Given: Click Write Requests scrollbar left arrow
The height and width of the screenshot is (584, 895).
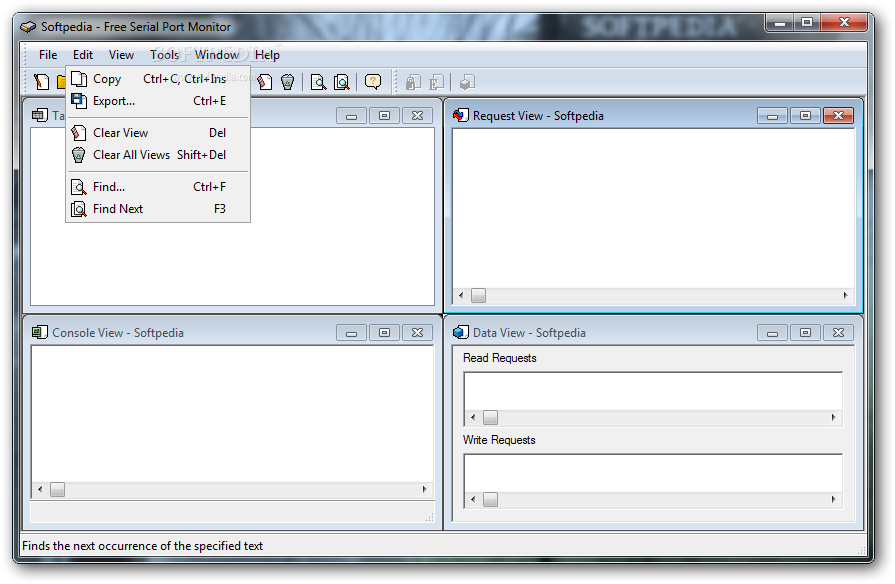Looking at the screenshot, I should tap(473, 500).
